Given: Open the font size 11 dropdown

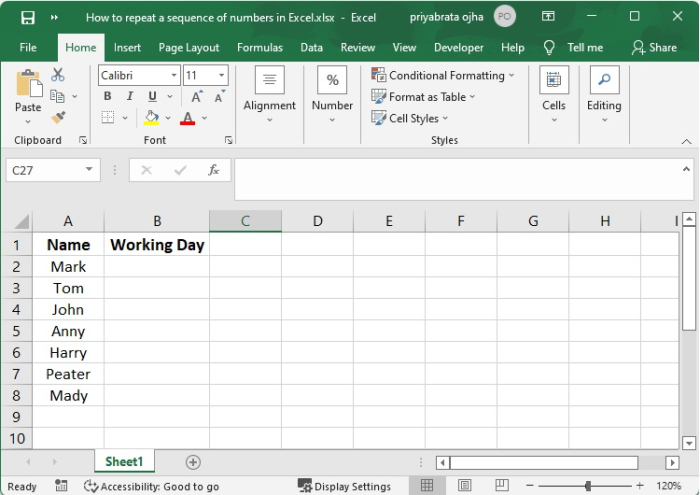Looking at the screenshot, I should (221, 75).
